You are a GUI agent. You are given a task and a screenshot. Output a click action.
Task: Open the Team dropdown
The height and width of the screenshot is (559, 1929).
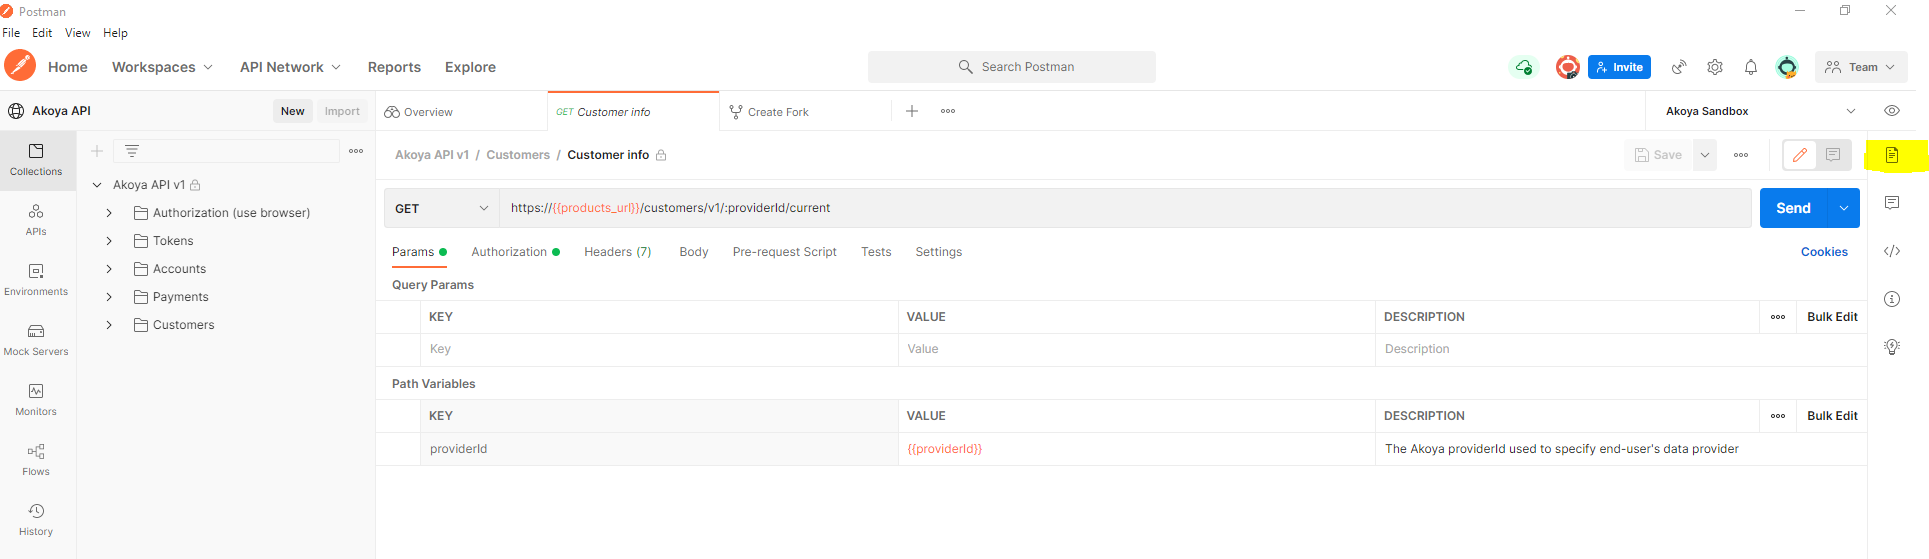[1861, 67]
